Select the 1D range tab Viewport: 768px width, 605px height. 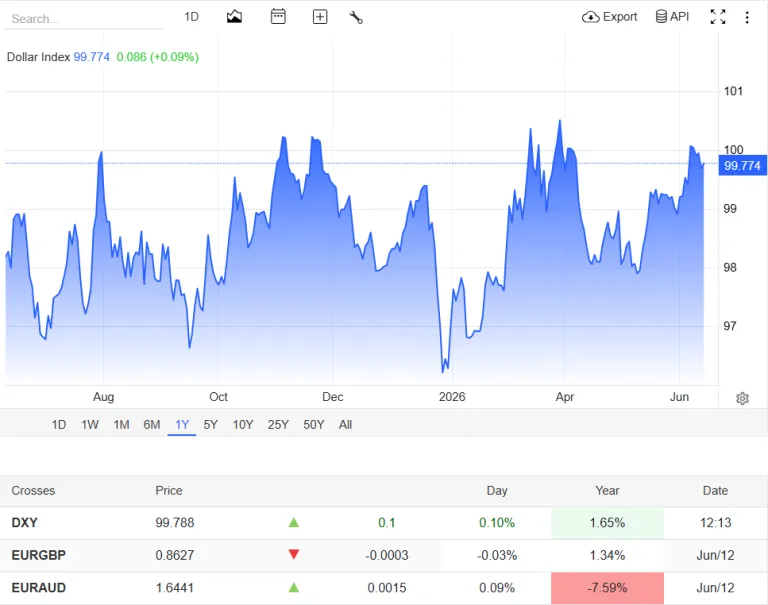tap(59, 425)
